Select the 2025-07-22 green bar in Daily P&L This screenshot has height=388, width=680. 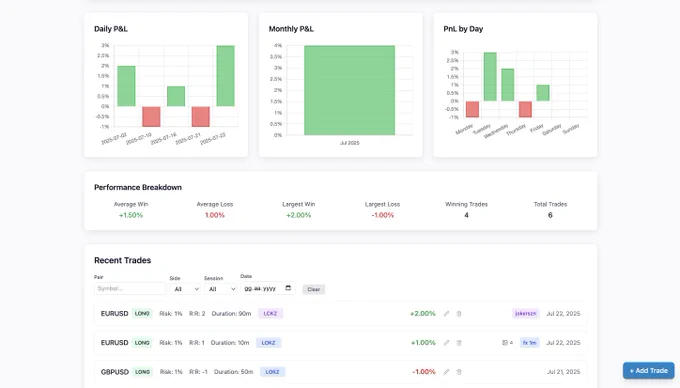coord(226,76)
